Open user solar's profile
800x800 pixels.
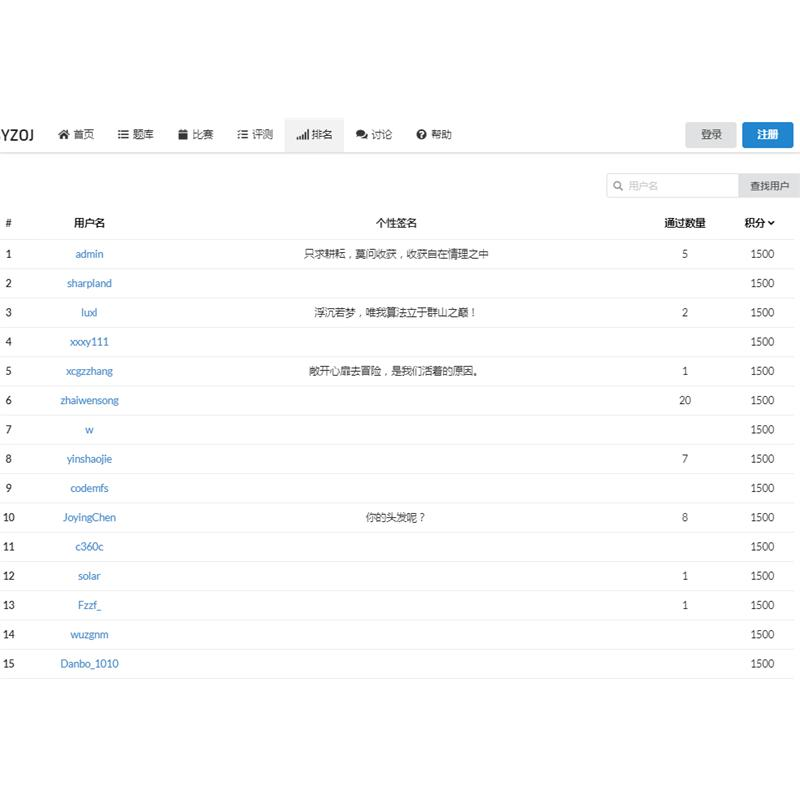[x=89, y=576]
